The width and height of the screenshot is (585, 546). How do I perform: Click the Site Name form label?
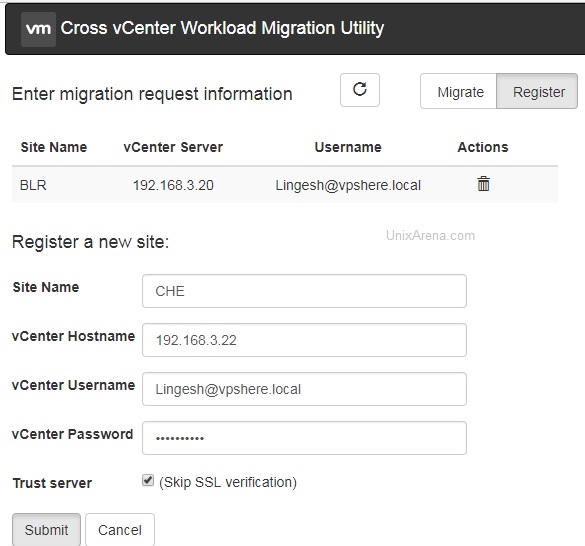[46, 287]
